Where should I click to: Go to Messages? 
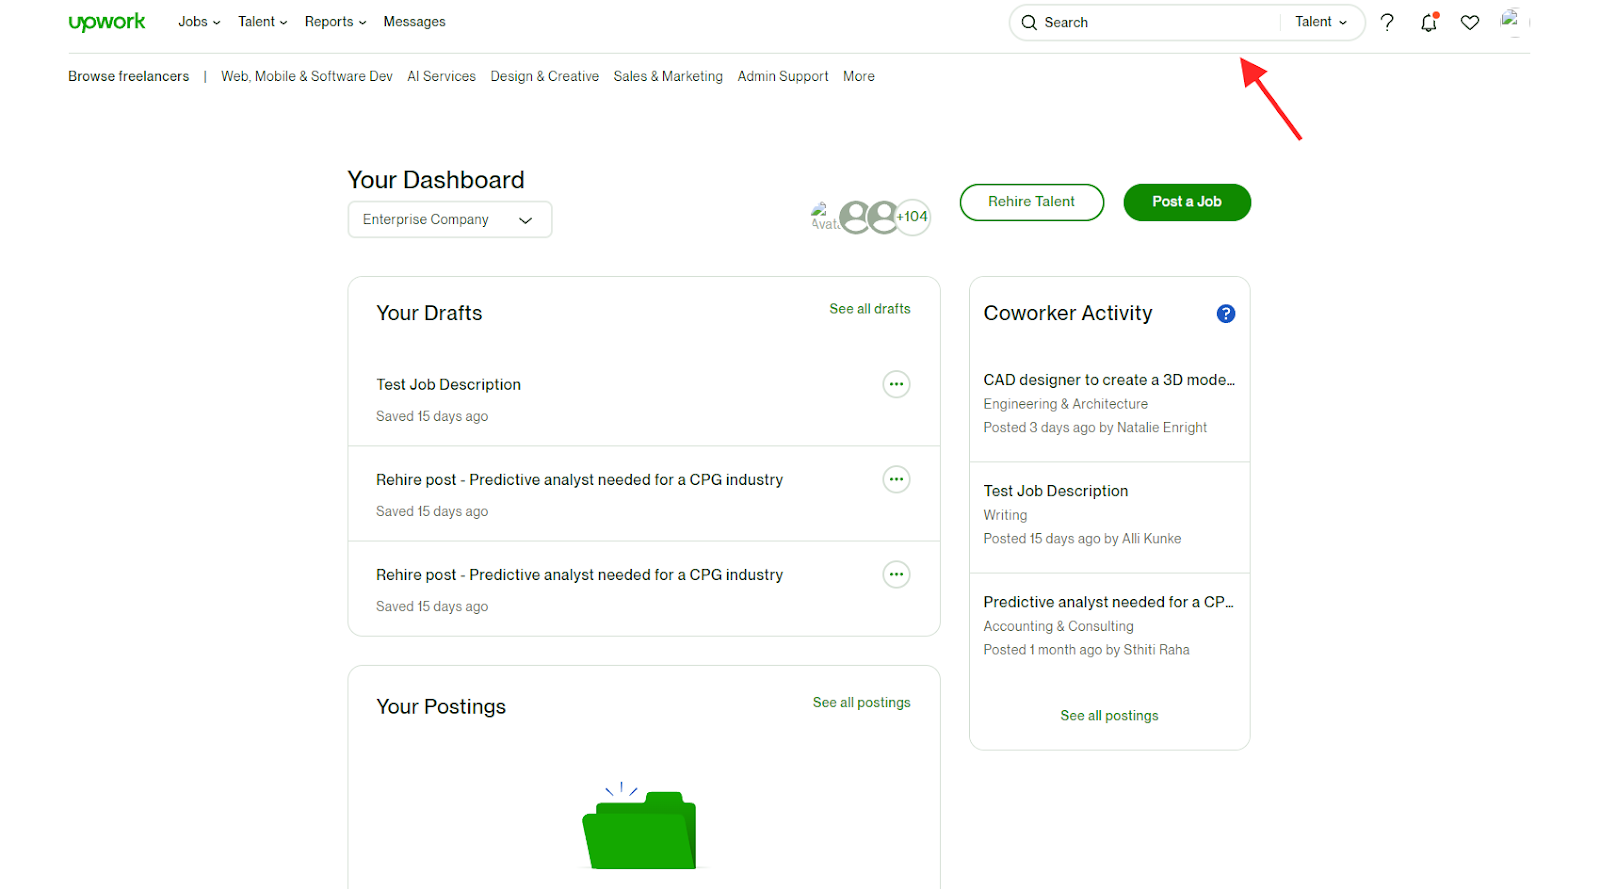(x=414, y=22)
